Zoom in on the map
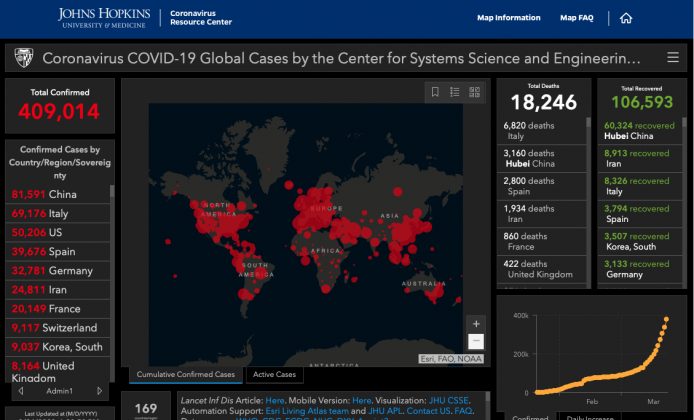Viewport: 694px width, 420px height. (476, 324)
